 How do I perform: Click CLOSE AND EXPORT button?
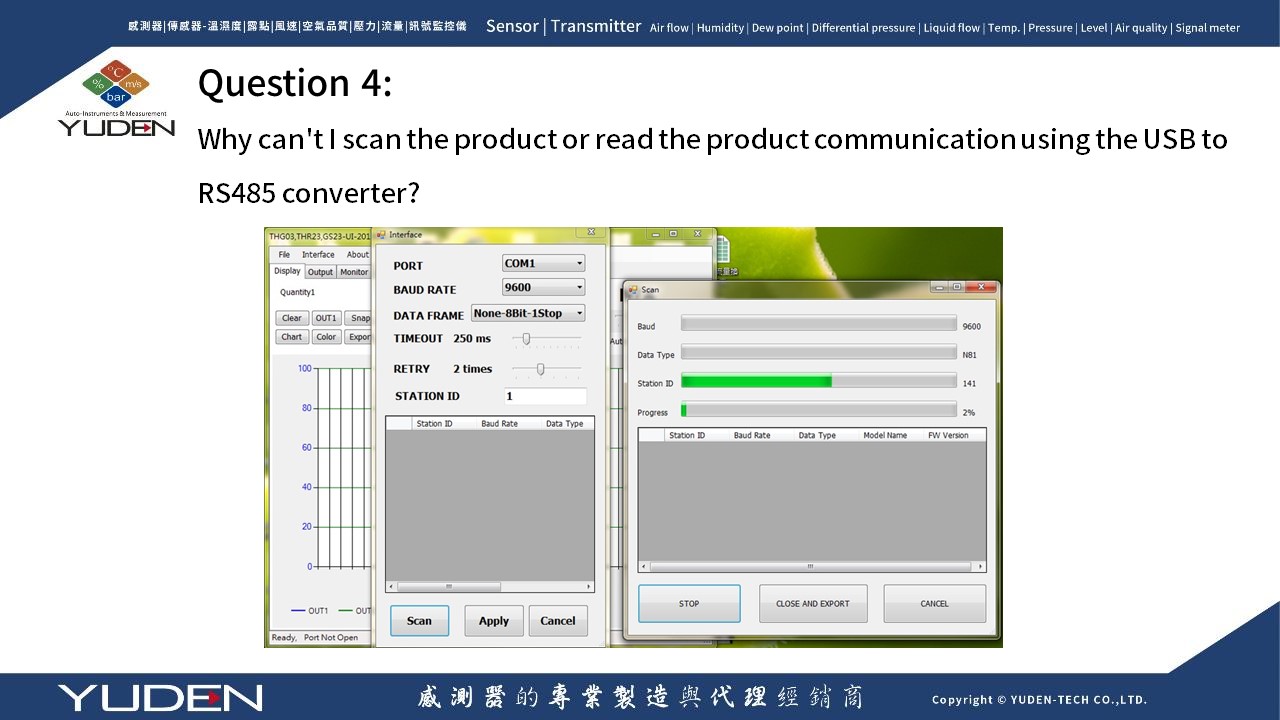813,604
